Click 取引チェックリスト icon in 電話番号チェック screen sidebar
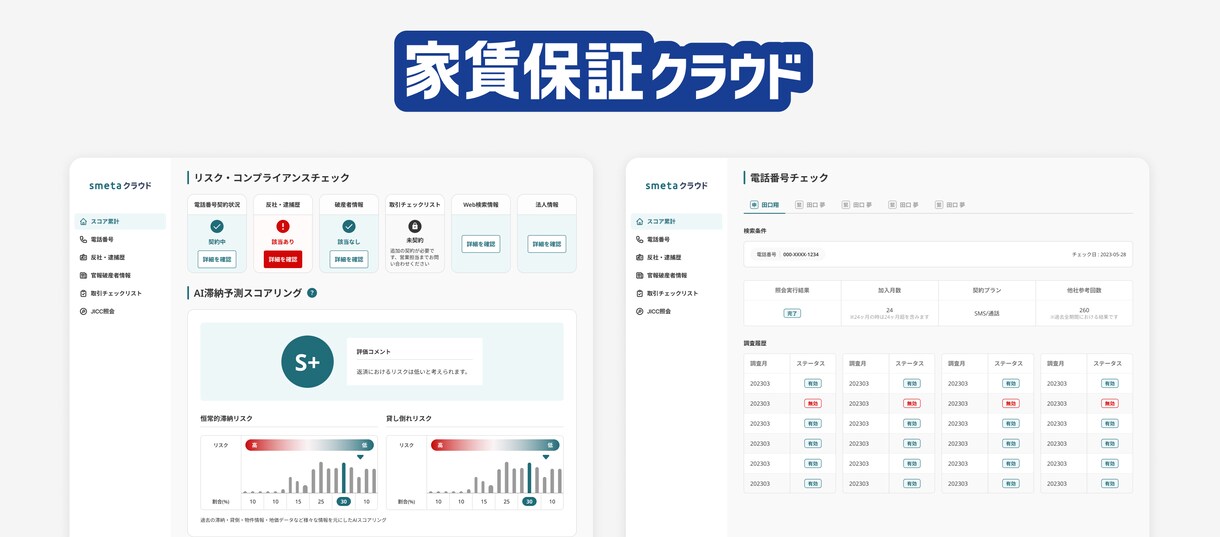1220x537 pixels. (640, 294)
